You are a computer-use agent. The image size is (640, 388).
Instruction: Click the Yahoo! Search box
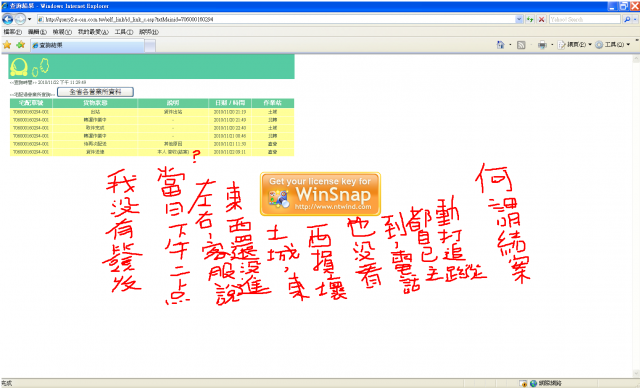(x=584, y=19)
